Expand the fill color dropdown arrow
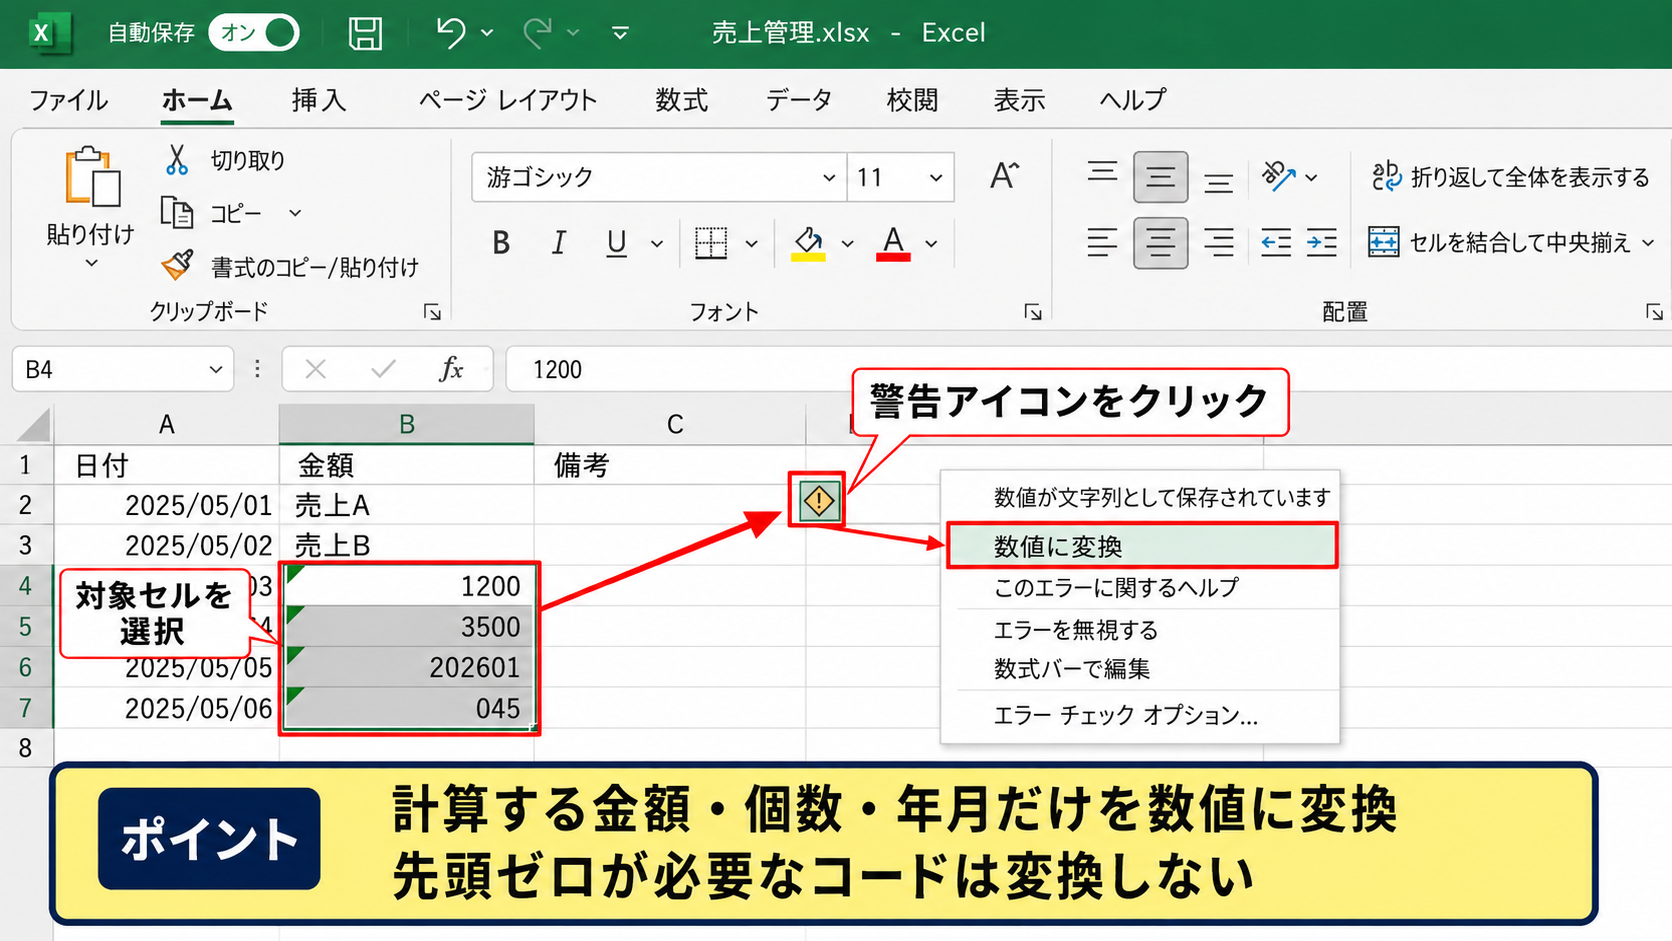Viewport: 1672px width, 941px height. pos(847,243)
